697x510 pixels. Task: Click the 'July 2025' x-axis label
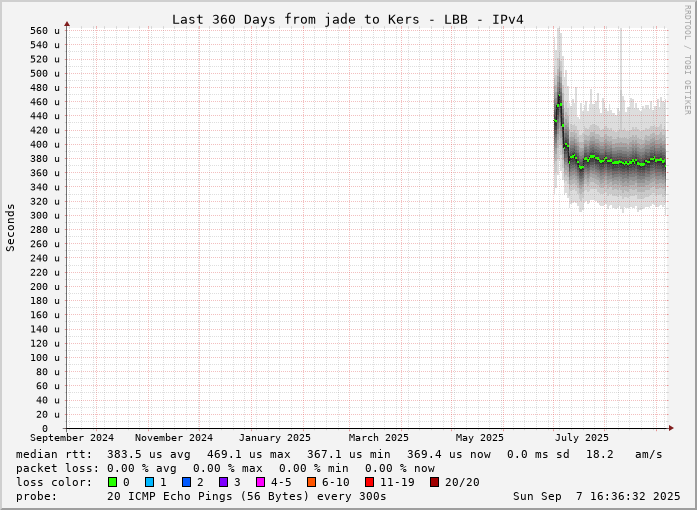581,438
